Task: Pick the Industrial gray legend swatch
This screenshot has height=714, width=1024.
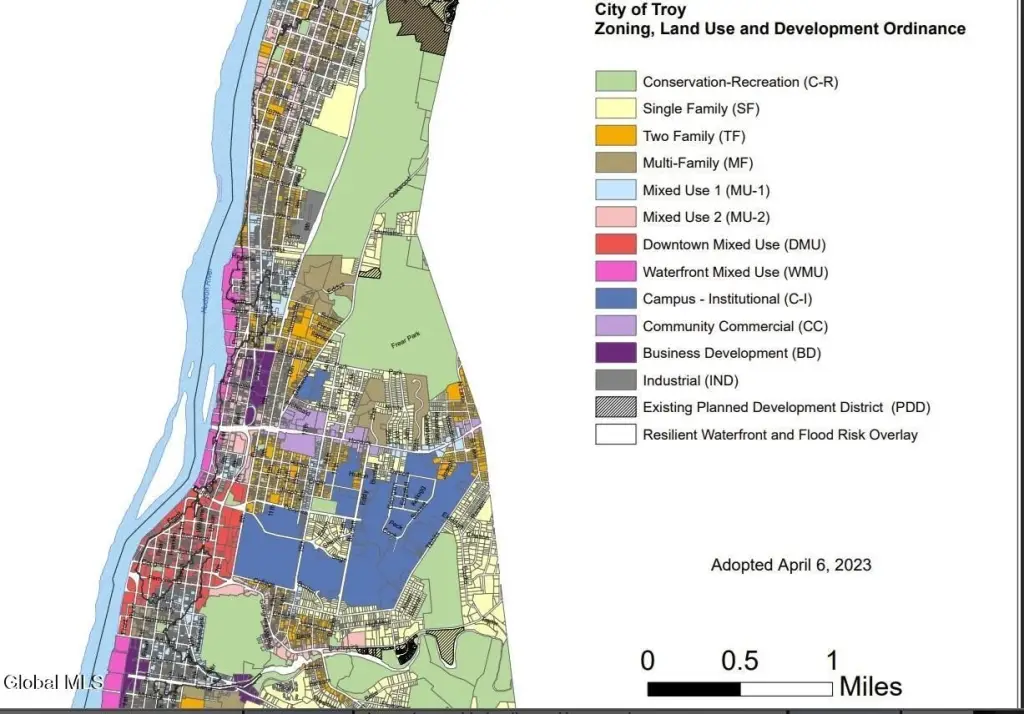Action: coord(614,380)
